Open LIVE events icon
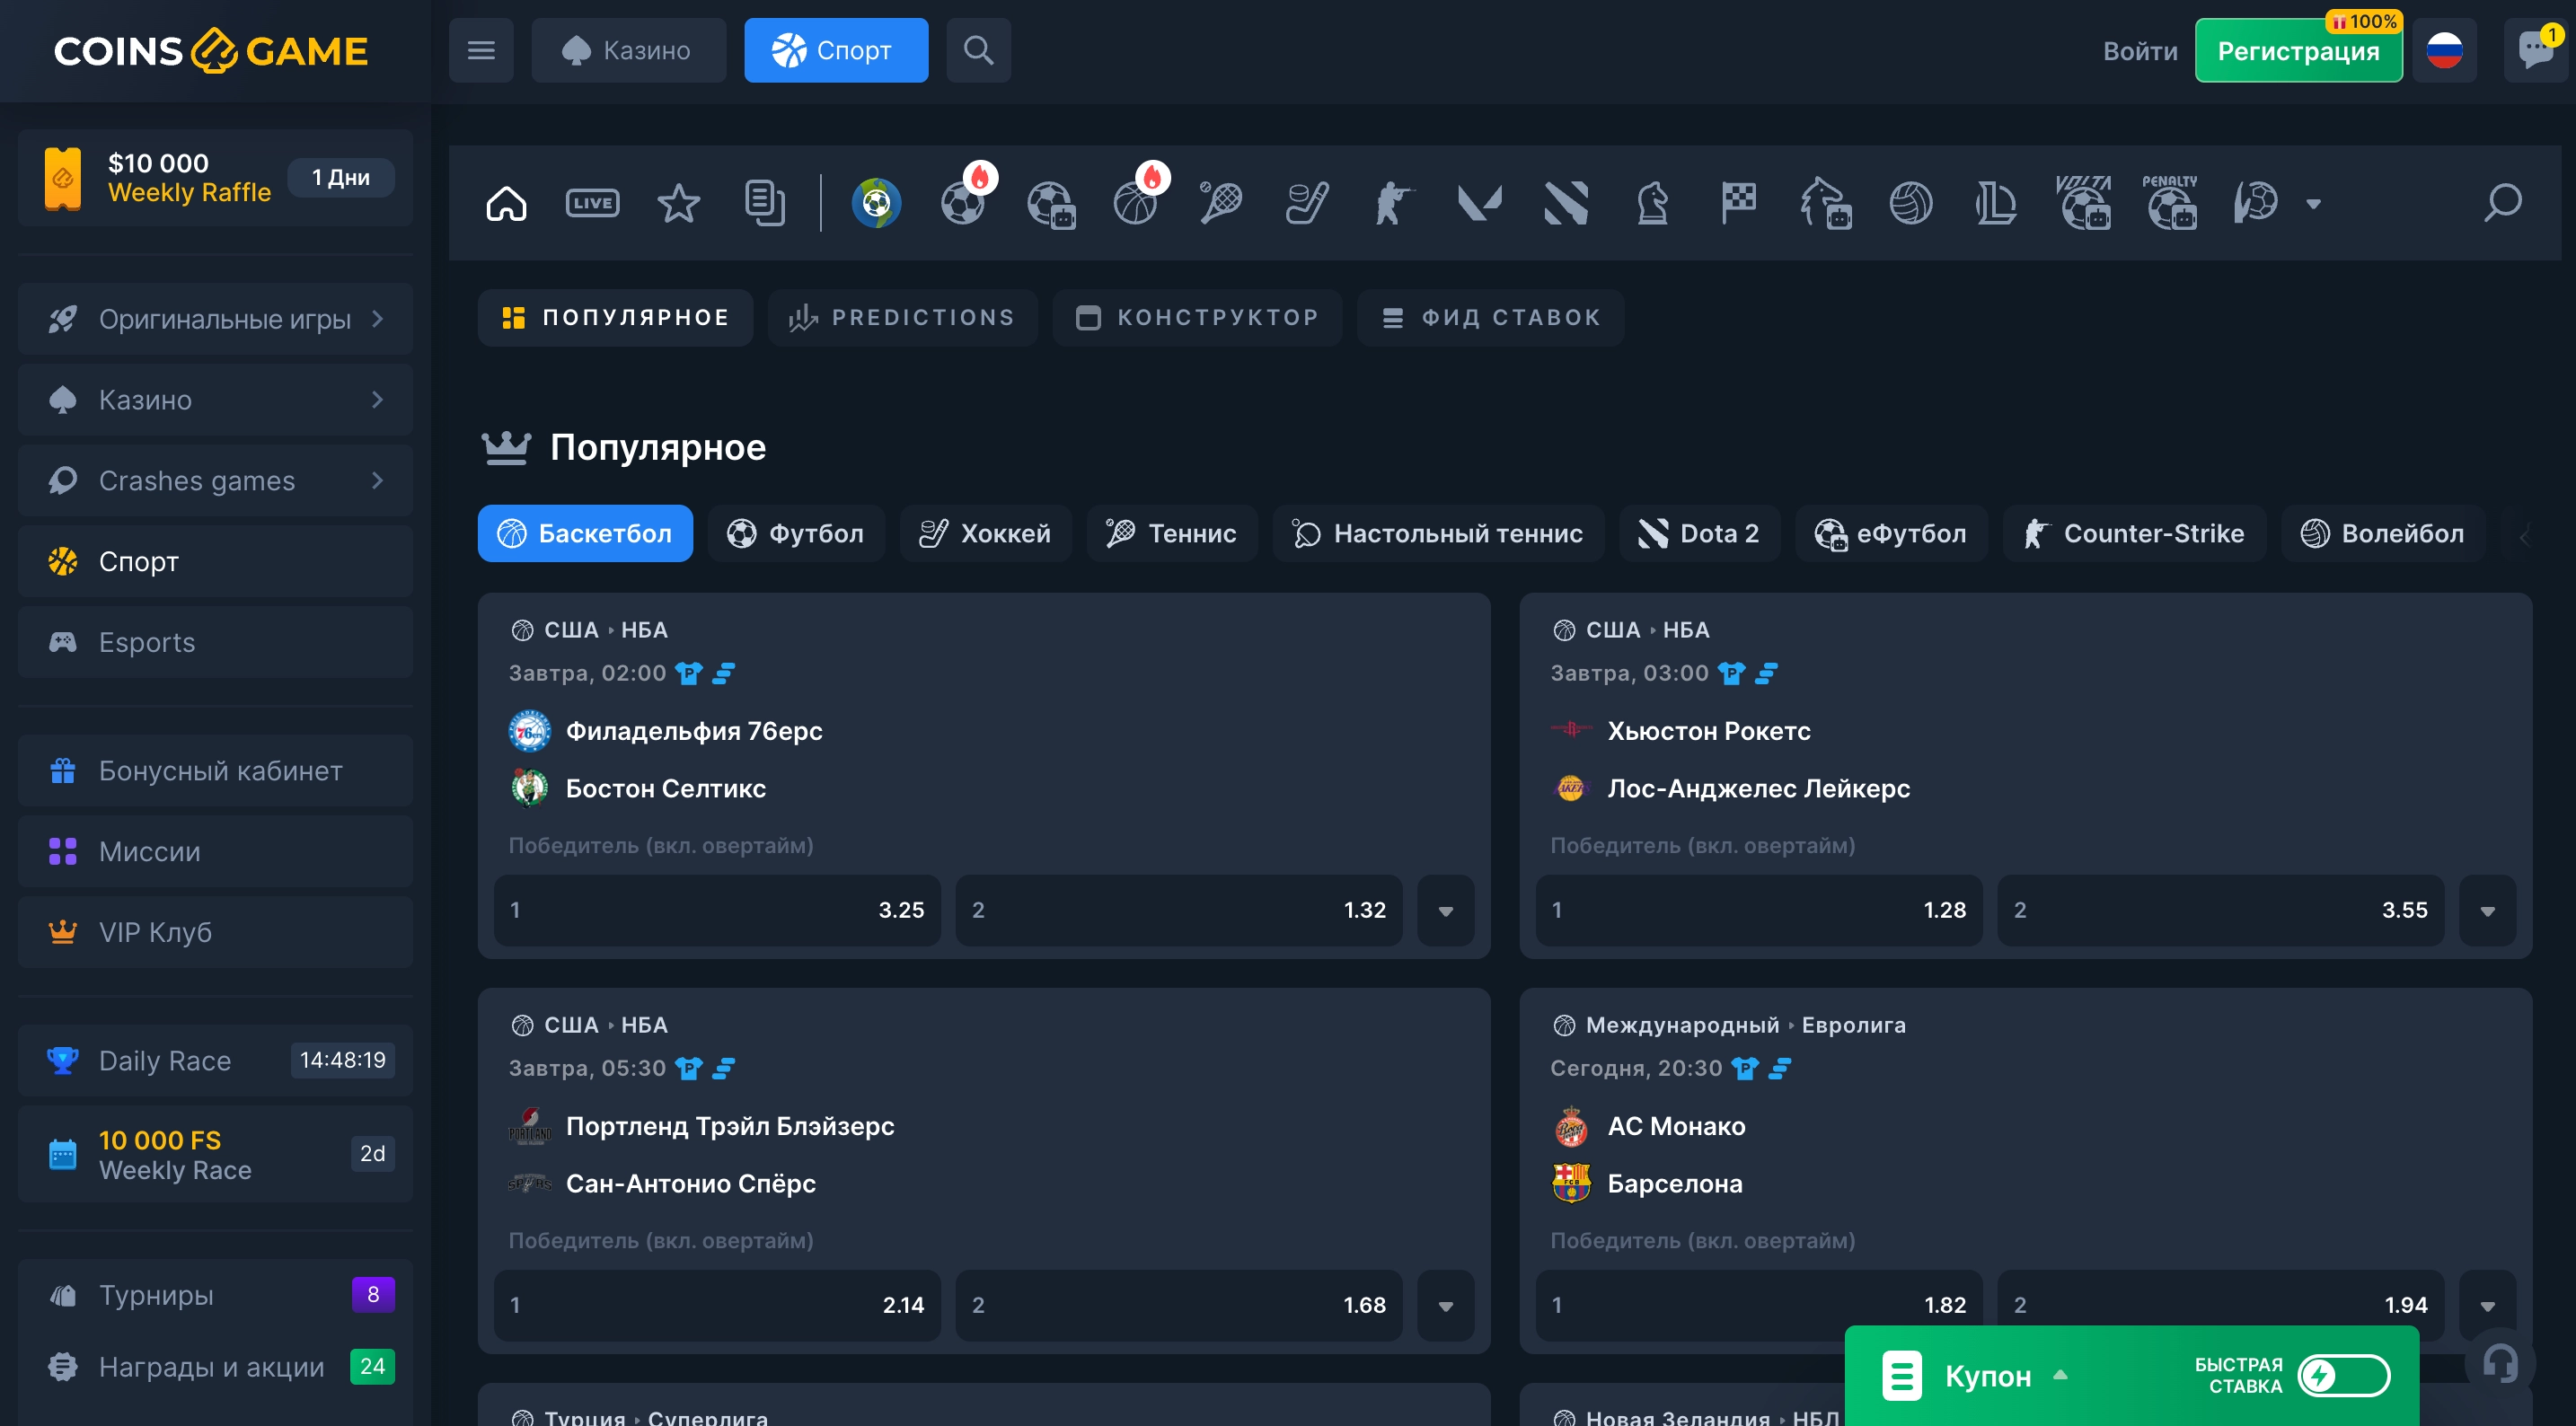 pos(592,203)
